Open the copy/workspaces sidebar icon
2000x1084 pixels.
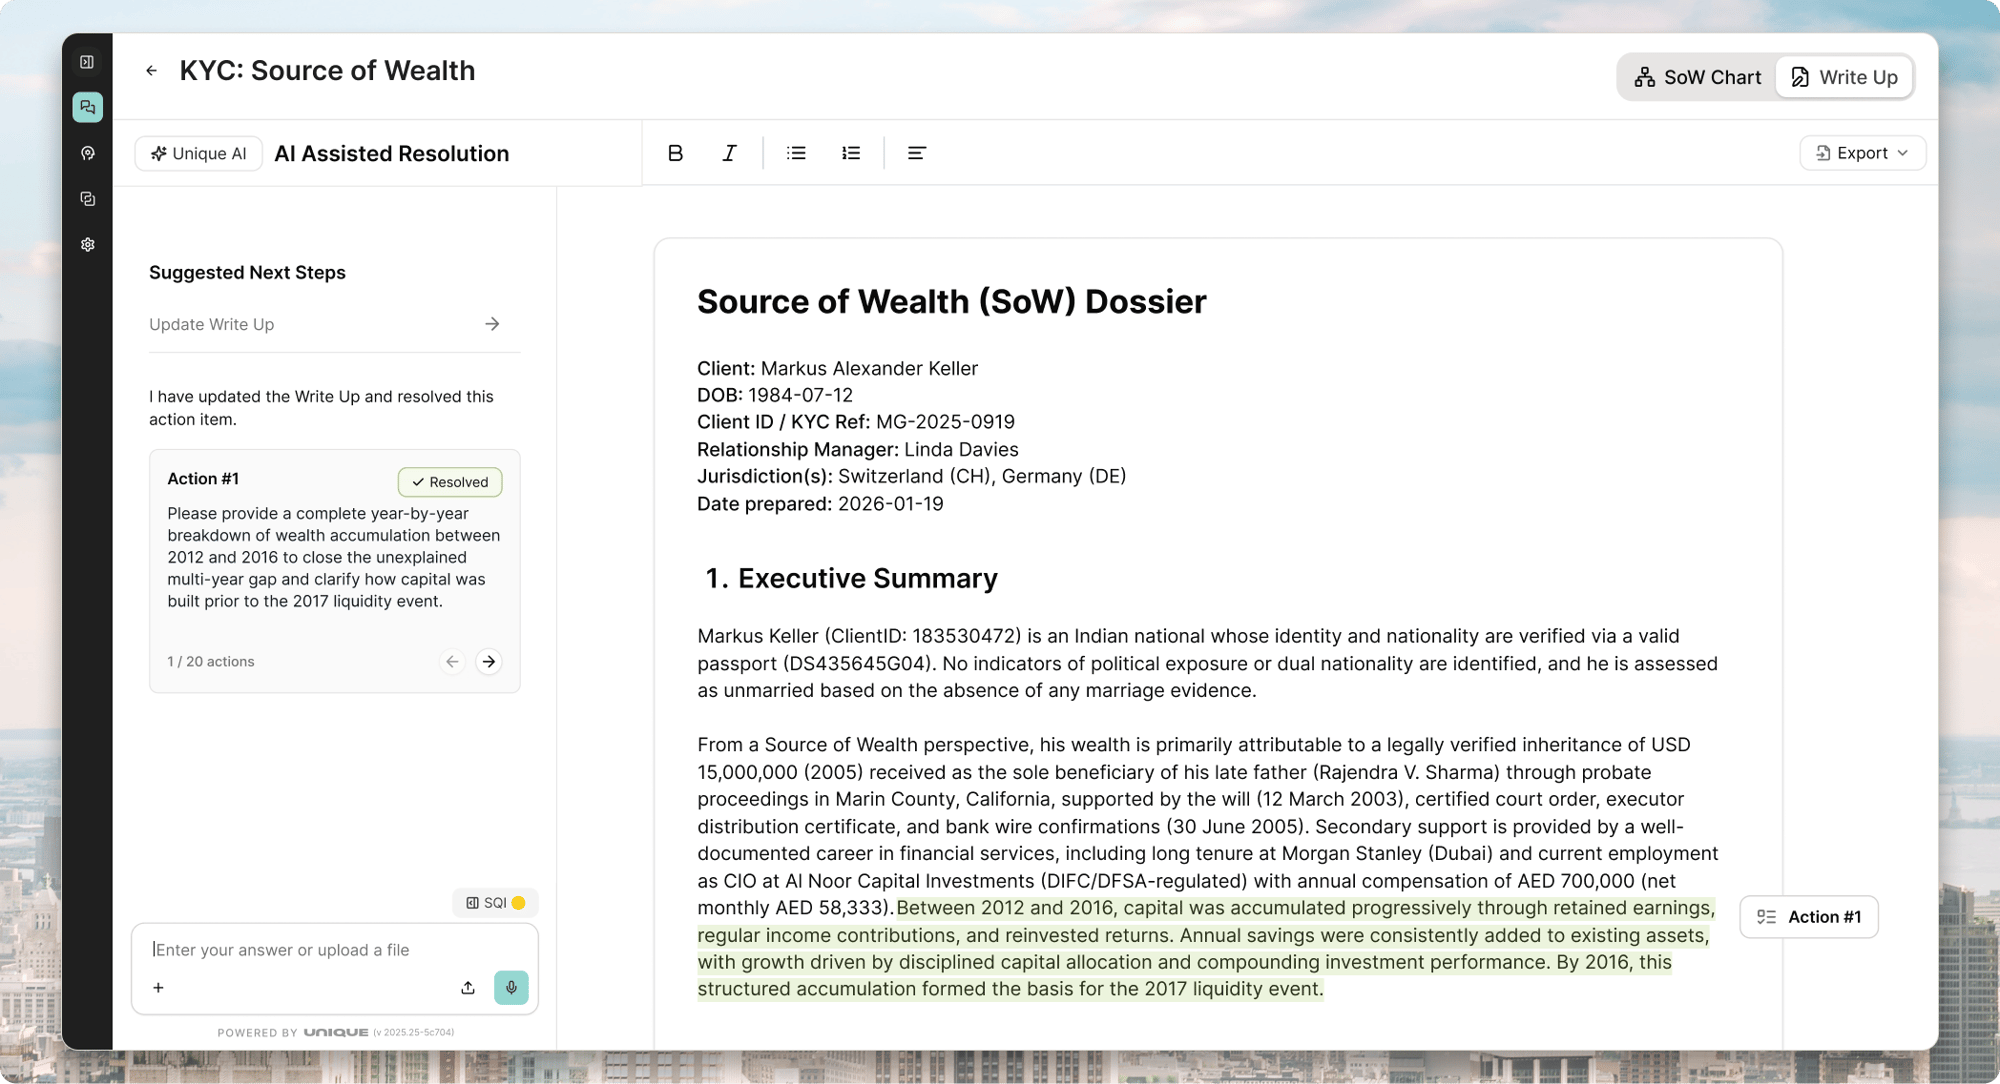click(88, 199)
